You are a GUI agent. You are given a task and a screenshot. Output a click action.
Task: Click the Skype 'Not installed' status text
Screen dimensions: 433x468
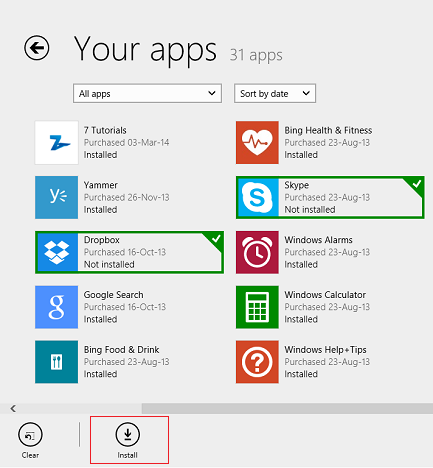coord(310,210)
